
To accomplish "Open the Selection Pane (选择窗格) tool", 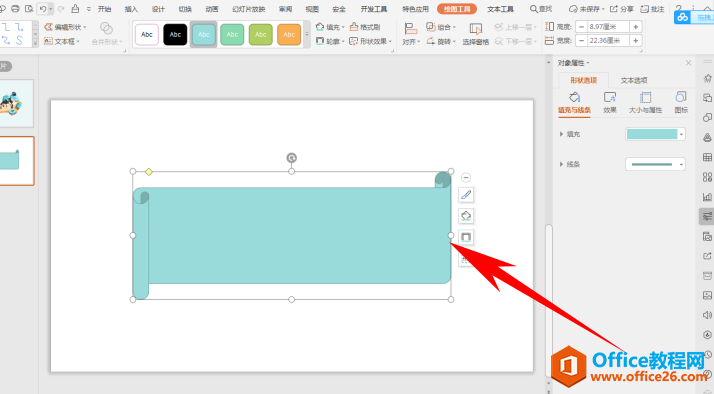I will [x=475, y=29].
